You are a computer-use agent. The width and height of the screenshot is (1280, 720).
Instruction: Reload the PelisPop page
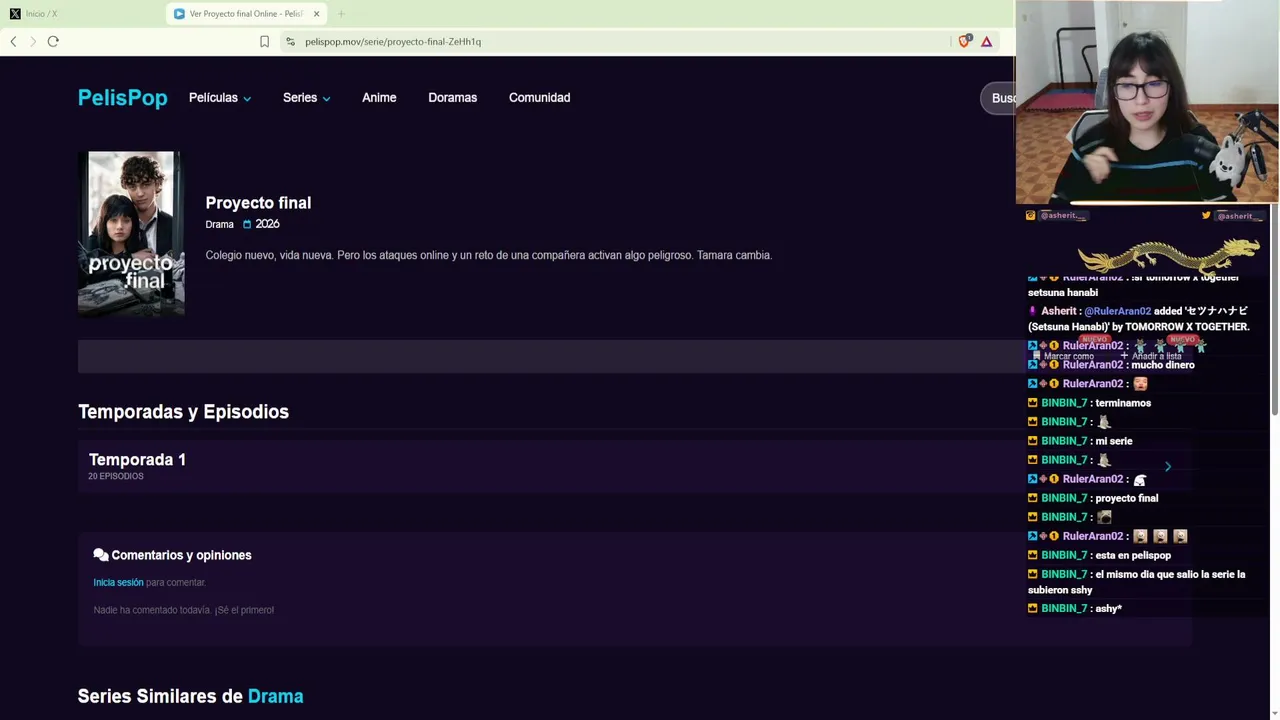coord(53,41)
